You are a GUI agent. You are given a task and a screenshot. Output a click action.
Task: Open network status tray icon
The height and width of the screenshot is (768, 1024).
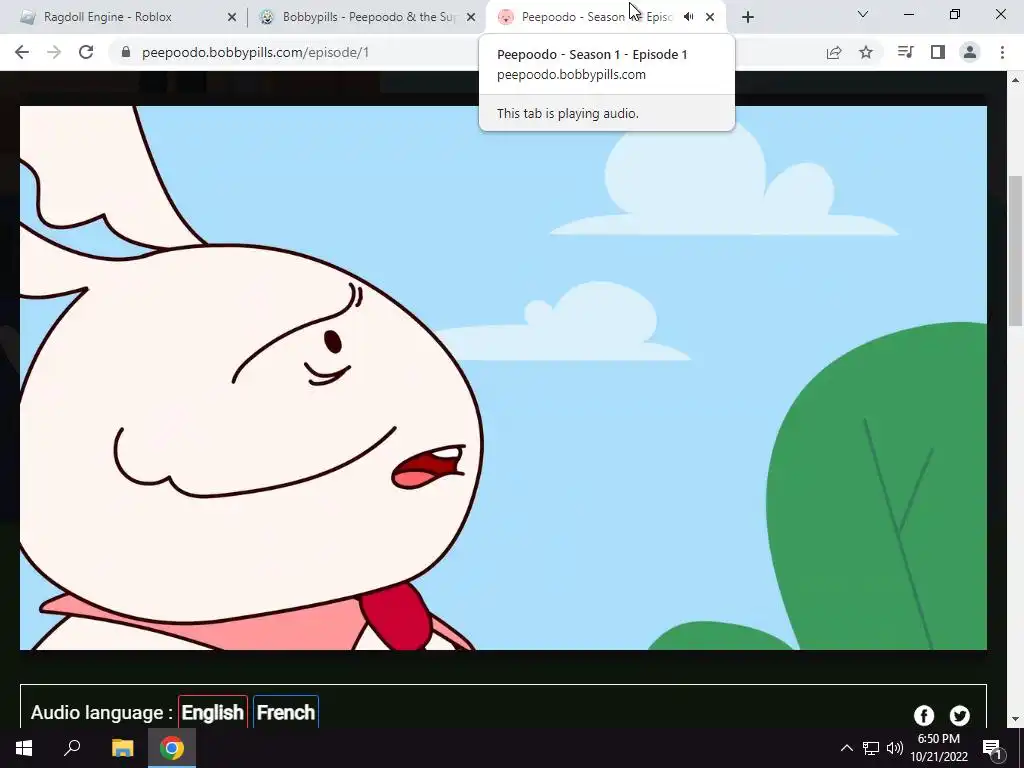871,748
